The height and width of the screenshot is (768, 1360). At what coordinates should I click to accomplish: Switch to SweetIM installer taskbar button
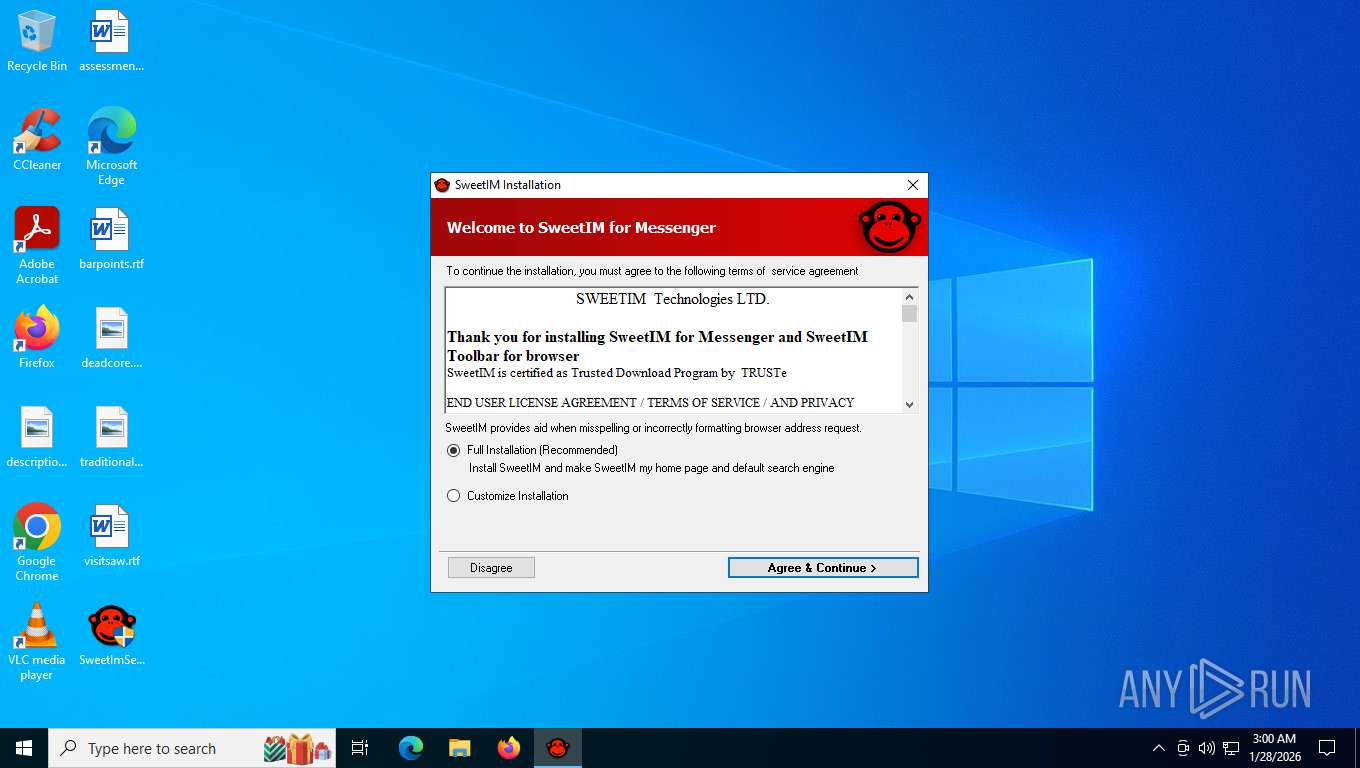click(558, 748)
